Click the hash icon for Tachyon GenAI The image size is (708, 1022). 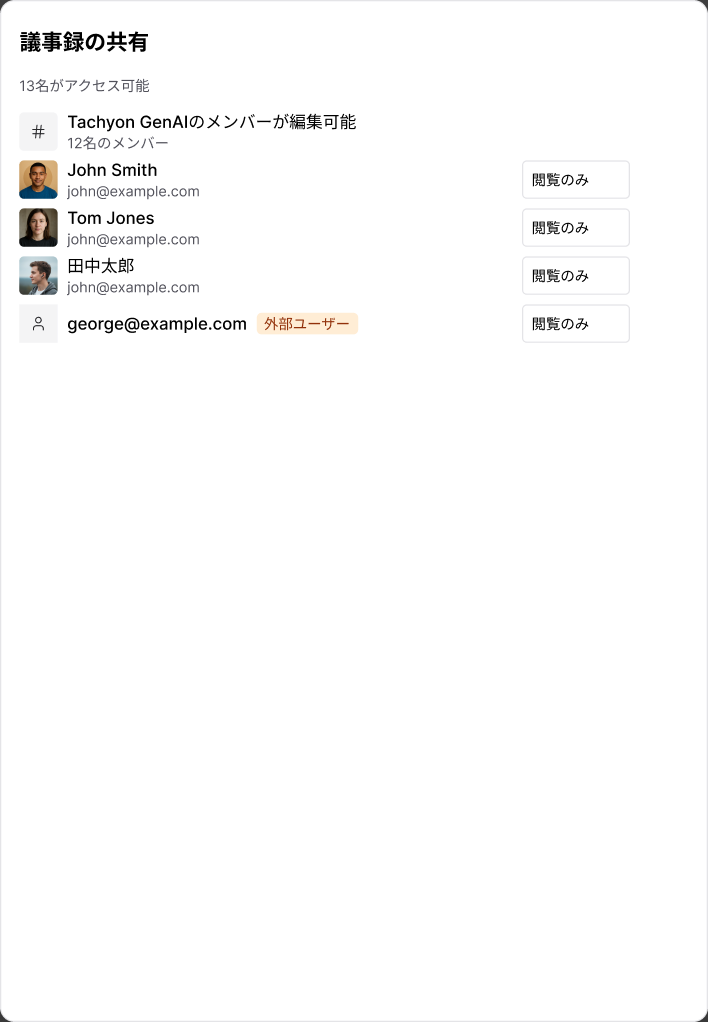click(38, 132)
